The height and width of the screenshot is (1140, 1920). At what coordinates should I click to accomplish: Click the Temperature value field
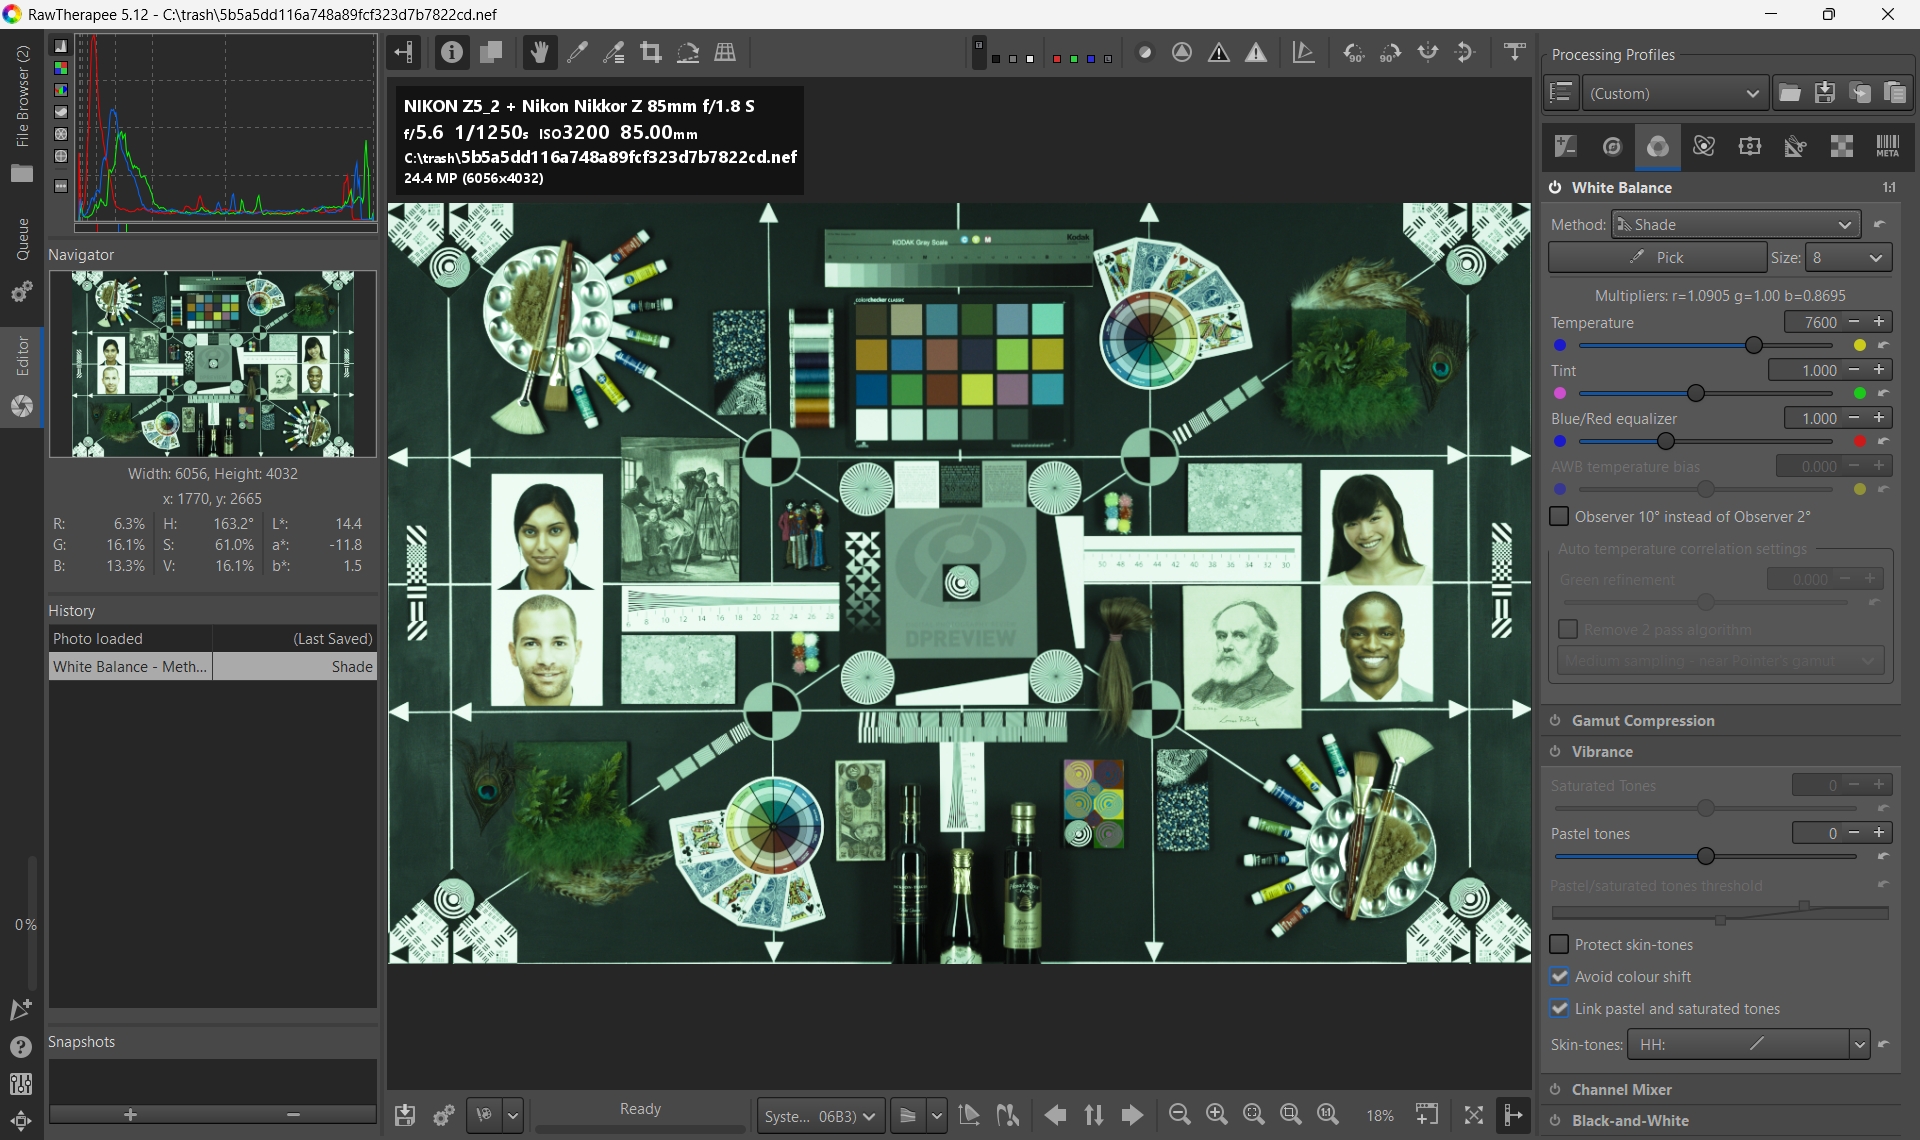click(1814, 322)
